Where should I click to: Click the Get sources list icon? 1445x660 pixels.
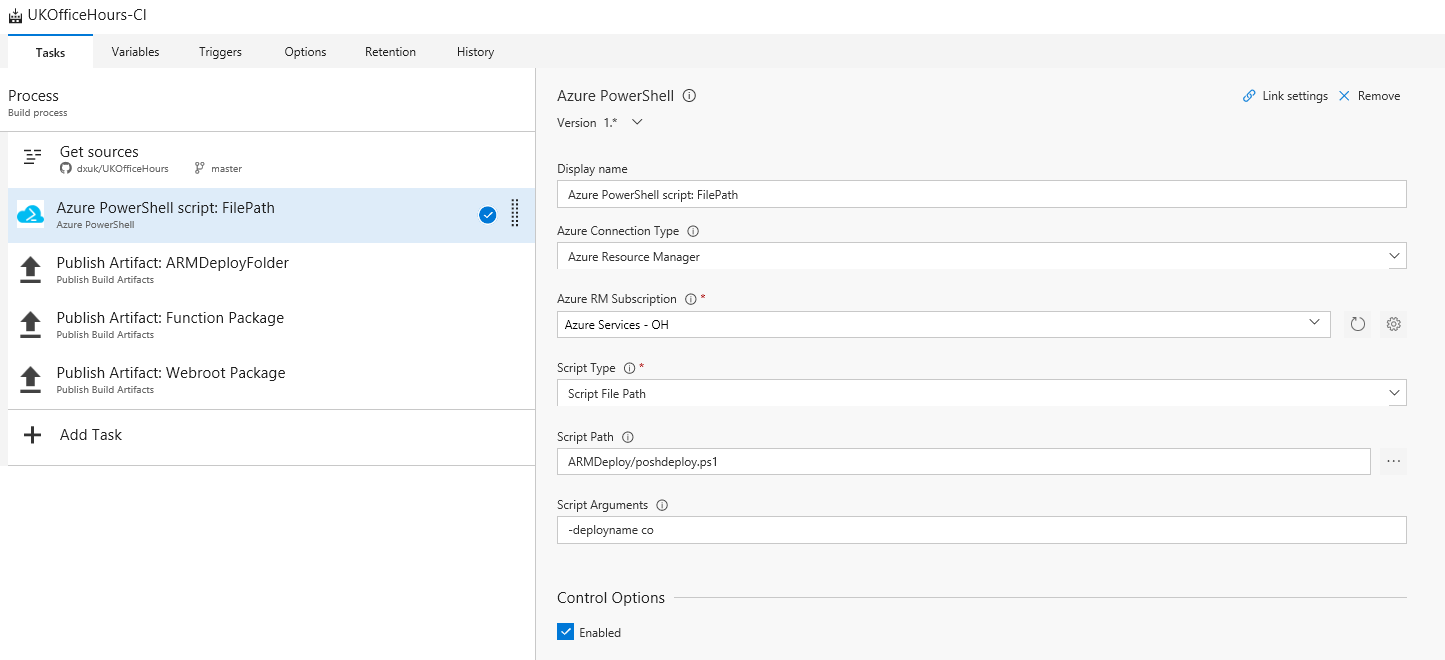[33, 156]
